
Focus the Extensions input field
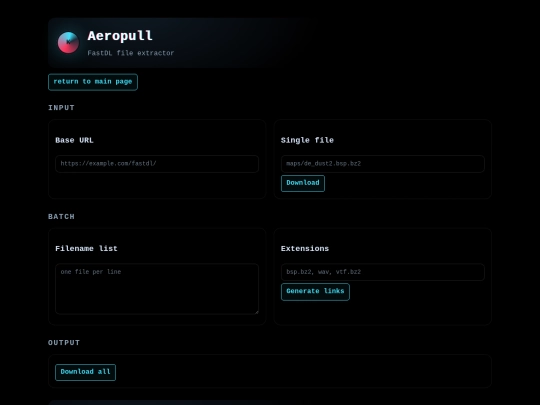[x=383, y=272]
